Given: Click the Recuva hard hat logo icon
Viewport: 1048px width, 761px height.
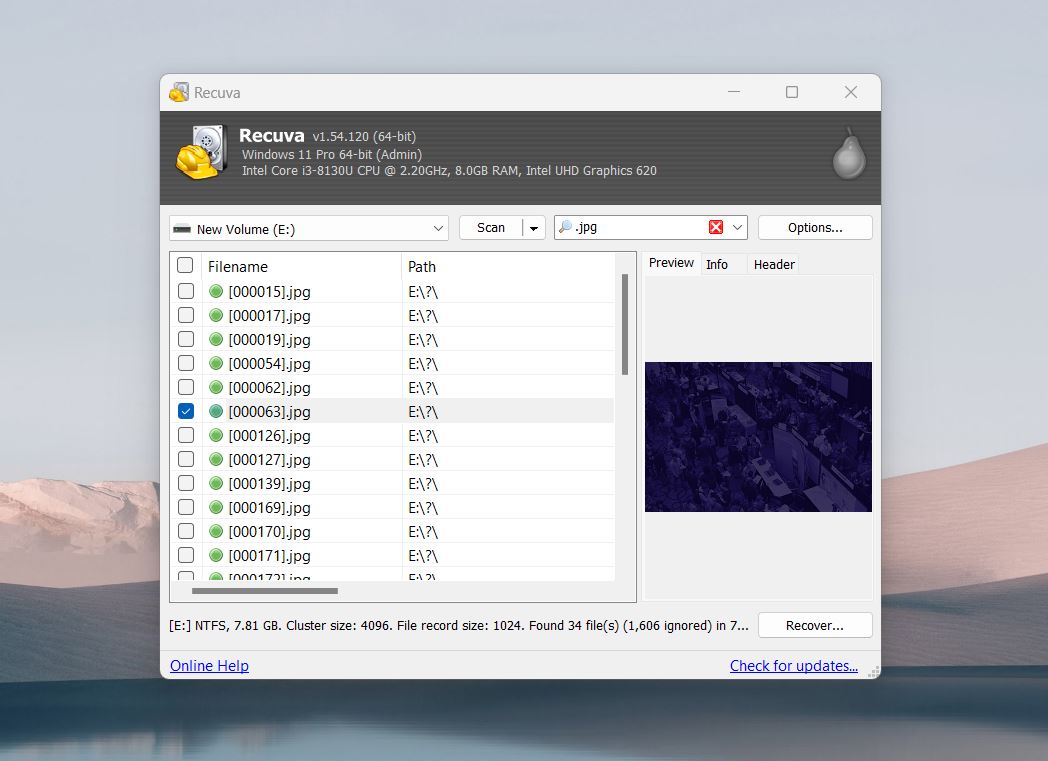Looking at the screenshot, I should (200, 153).
